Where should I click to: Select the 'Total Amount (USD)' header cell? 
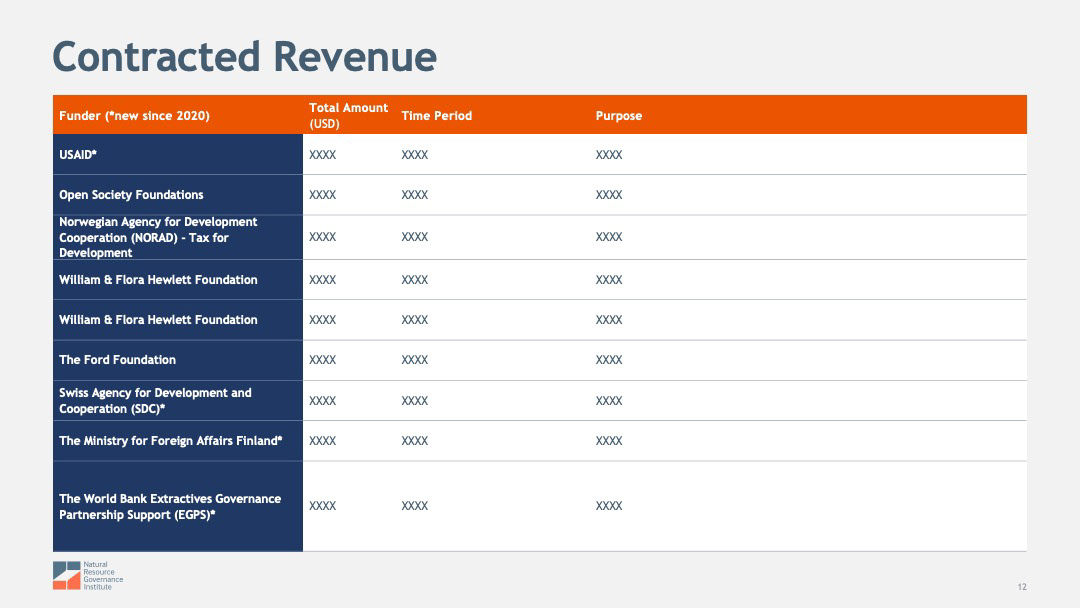(349, 115)
